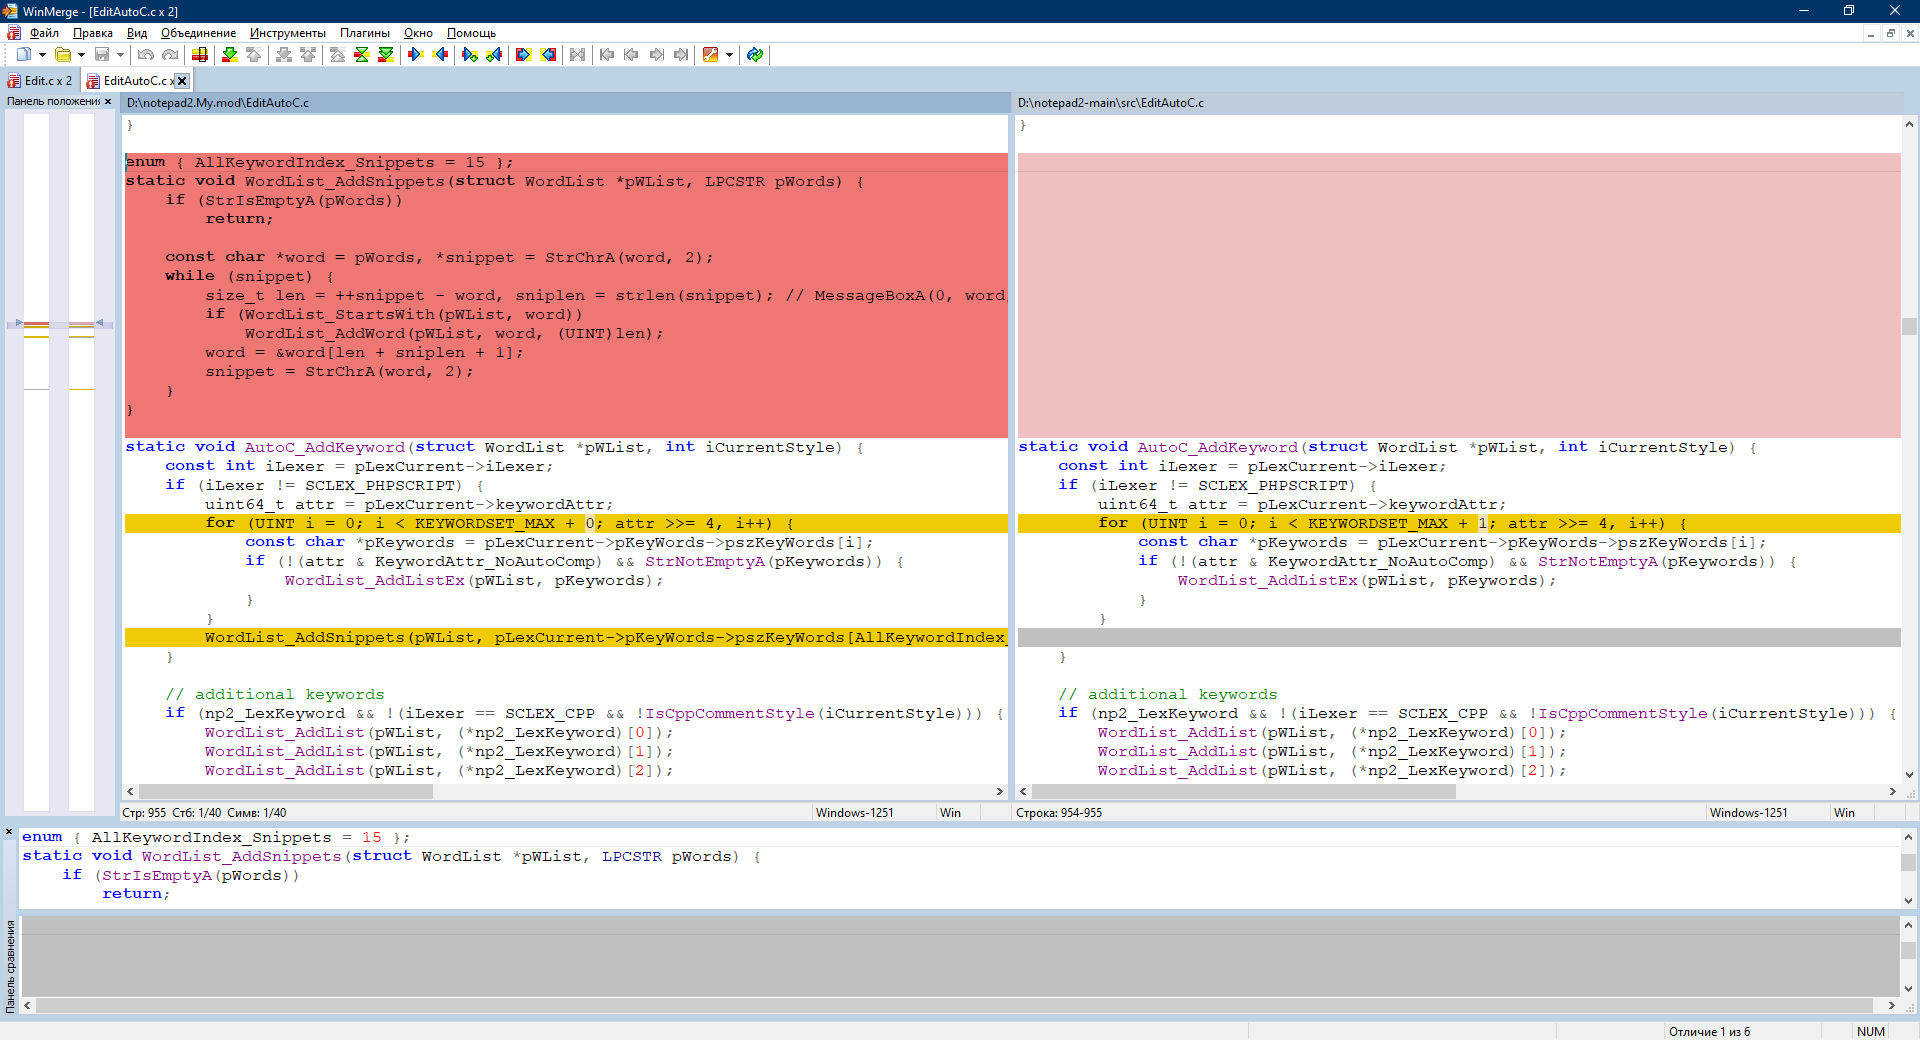Screen dimensions: 1920x1040
Task: Copy all differences to the right
Action: pos(524,55)
